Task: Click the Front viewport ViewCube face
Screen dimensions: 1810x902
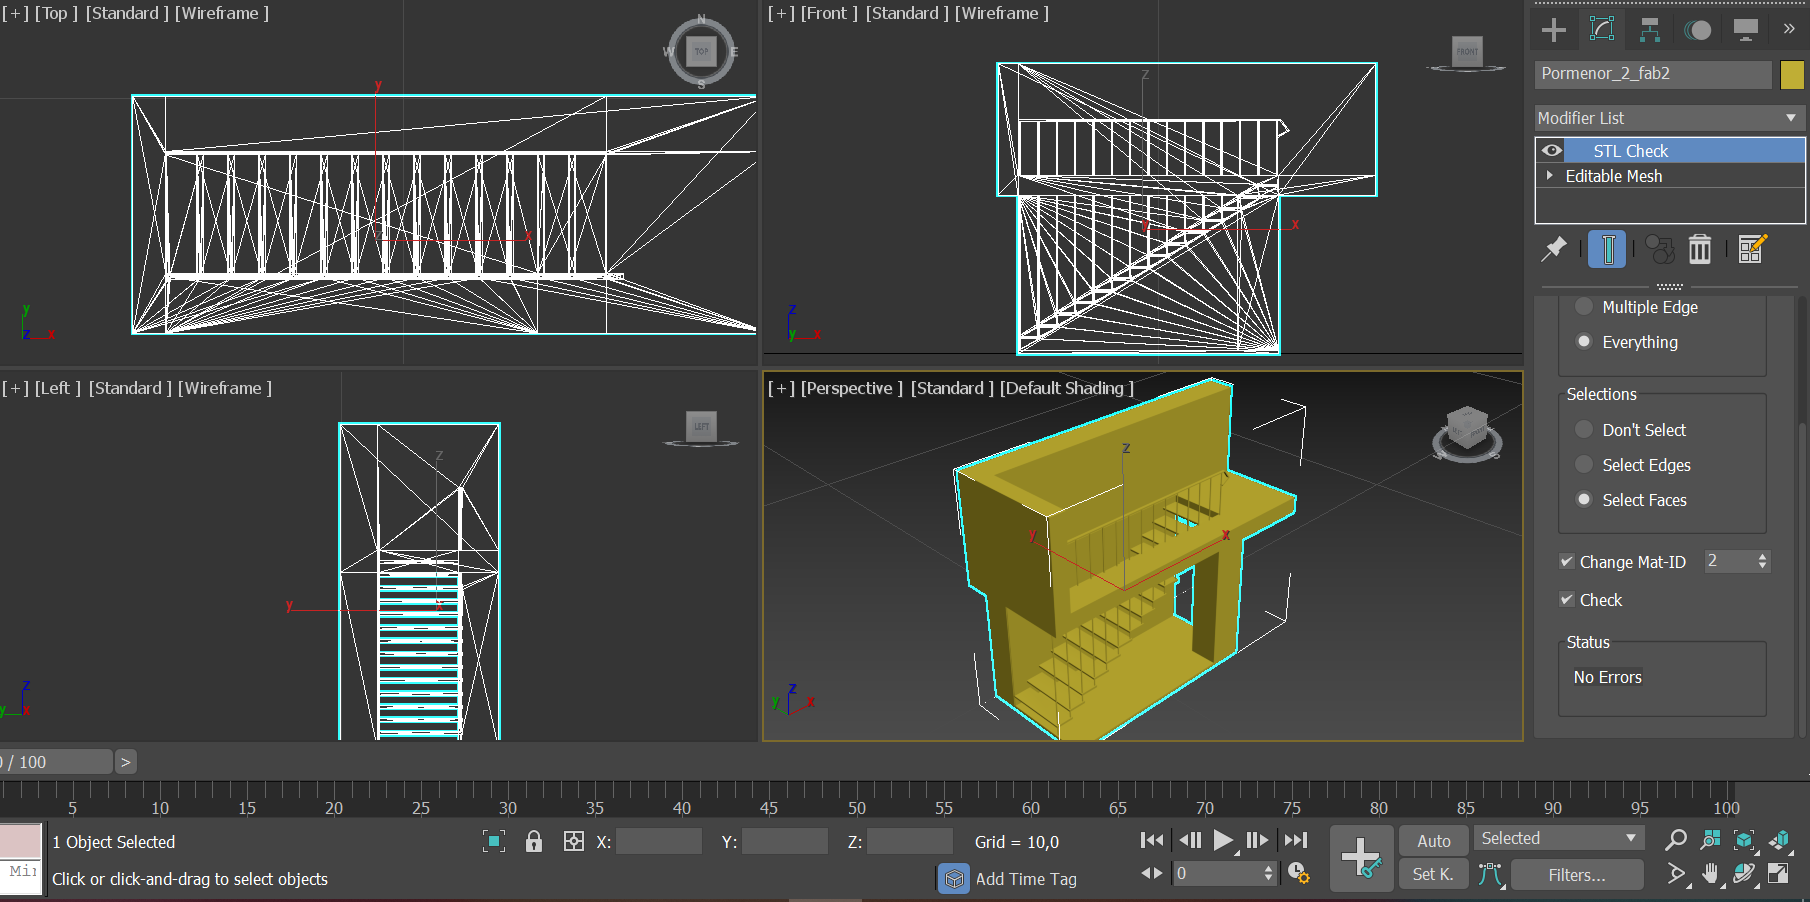Action: (1467, 51)
